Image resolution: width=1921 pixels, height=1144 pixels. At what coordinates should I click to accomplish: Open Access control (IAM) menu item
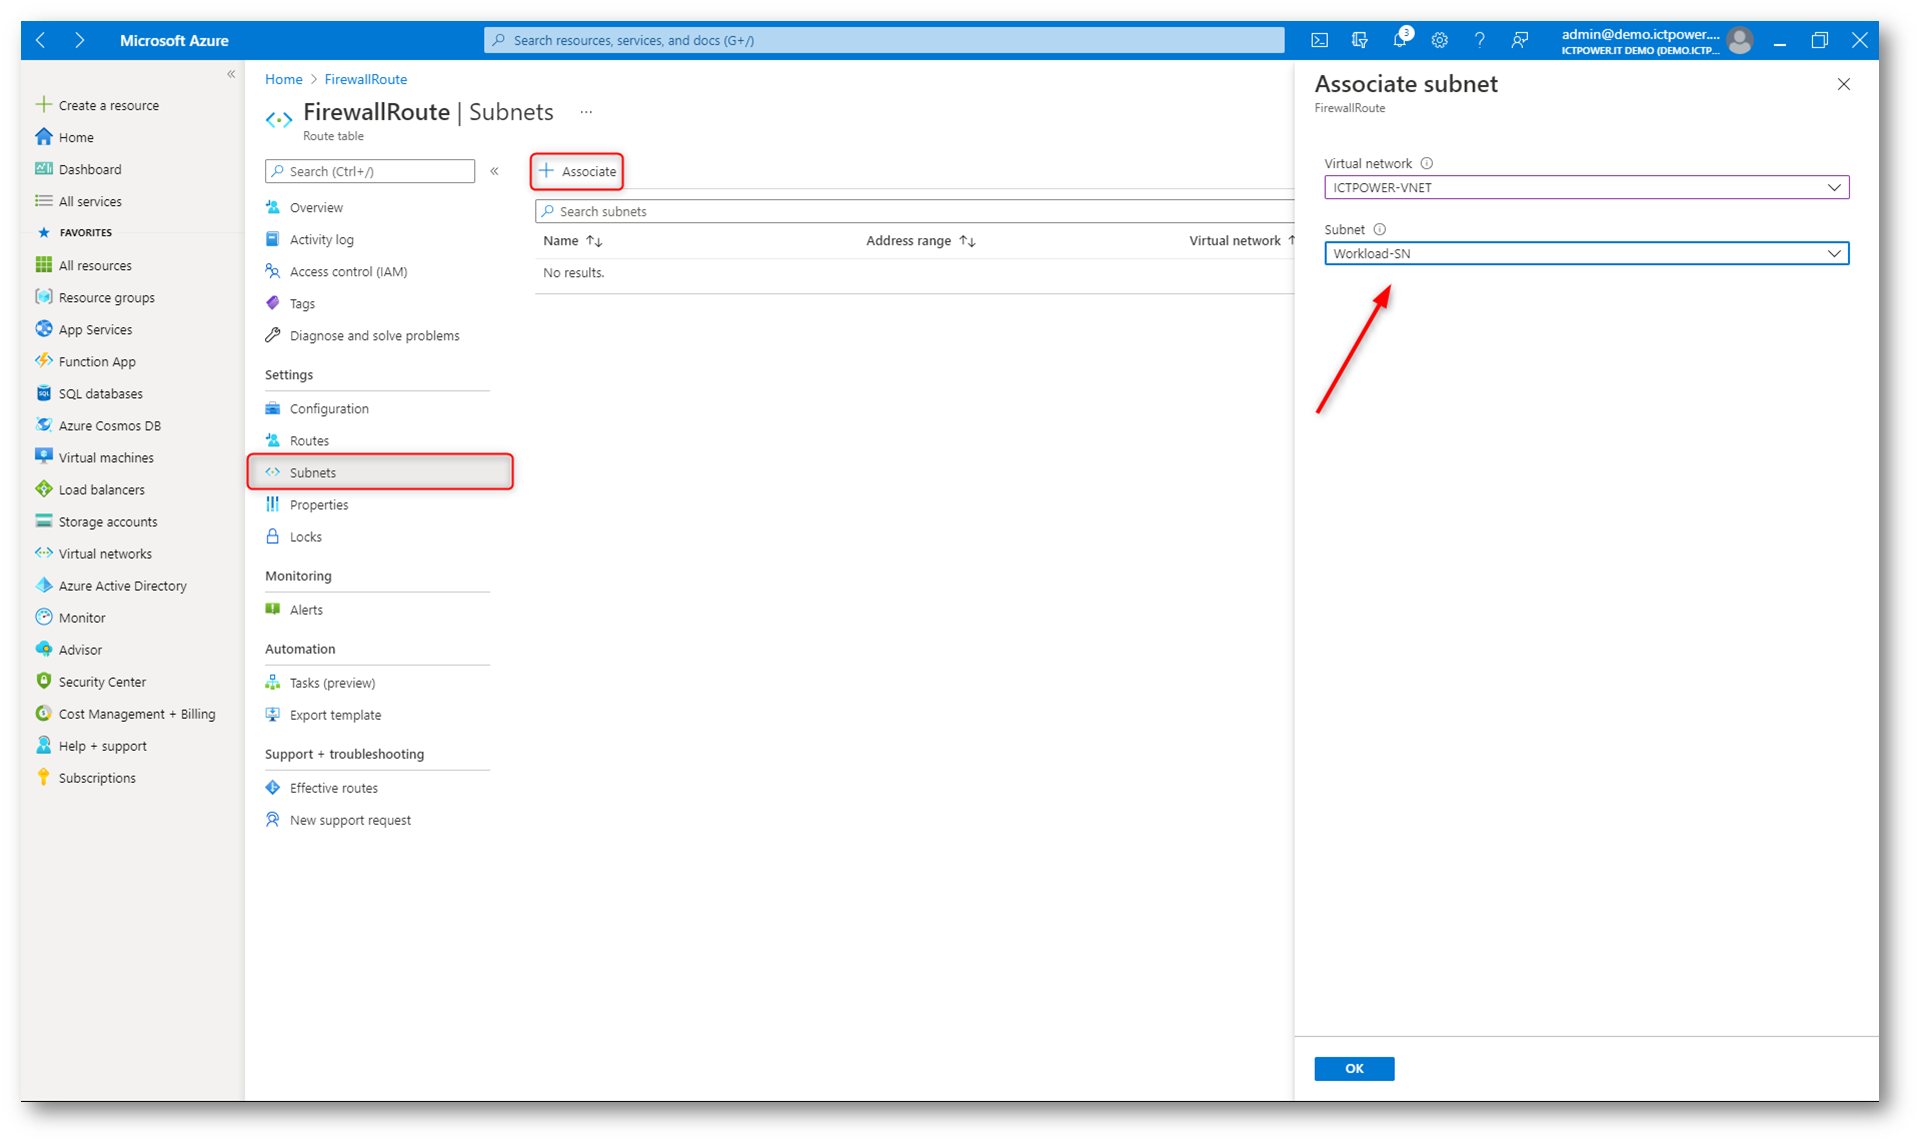[348, 271]
